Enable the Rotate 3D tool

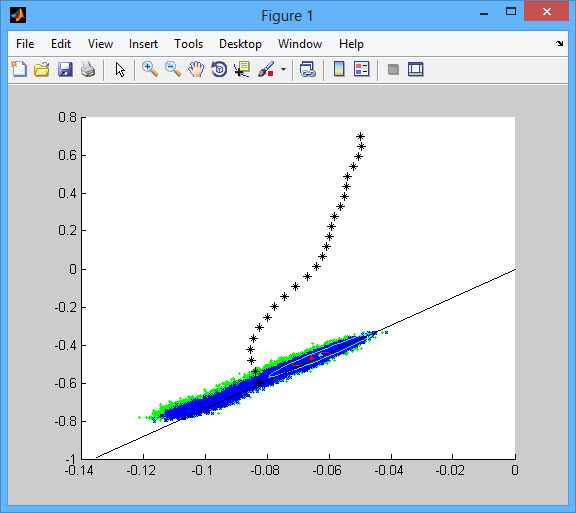219,69
